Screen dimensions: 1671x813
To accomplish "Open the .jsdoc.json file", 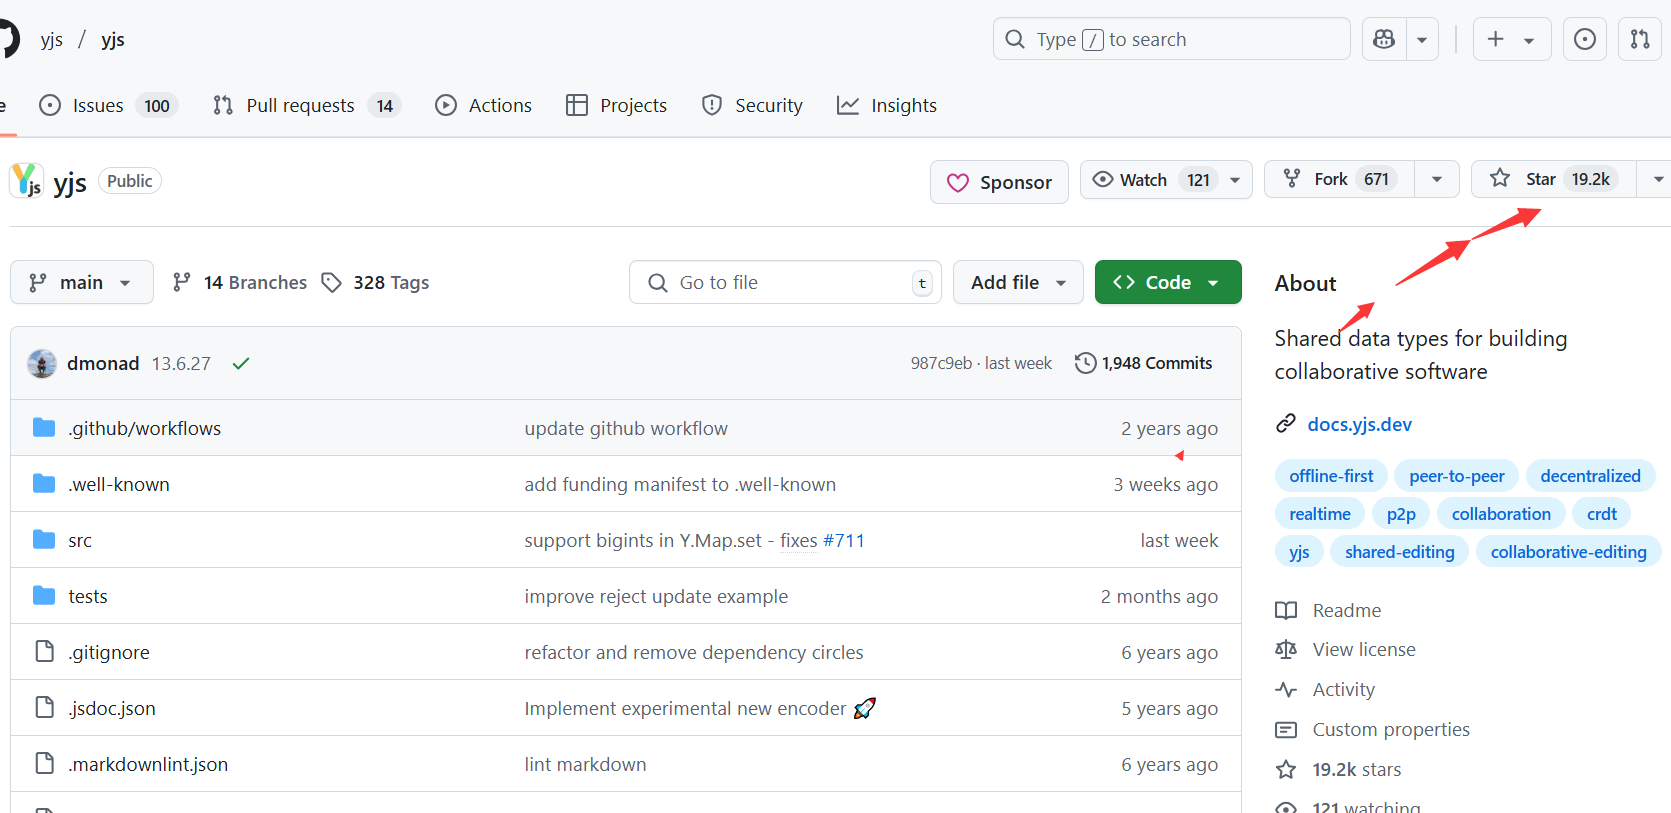I will (112, 708).
